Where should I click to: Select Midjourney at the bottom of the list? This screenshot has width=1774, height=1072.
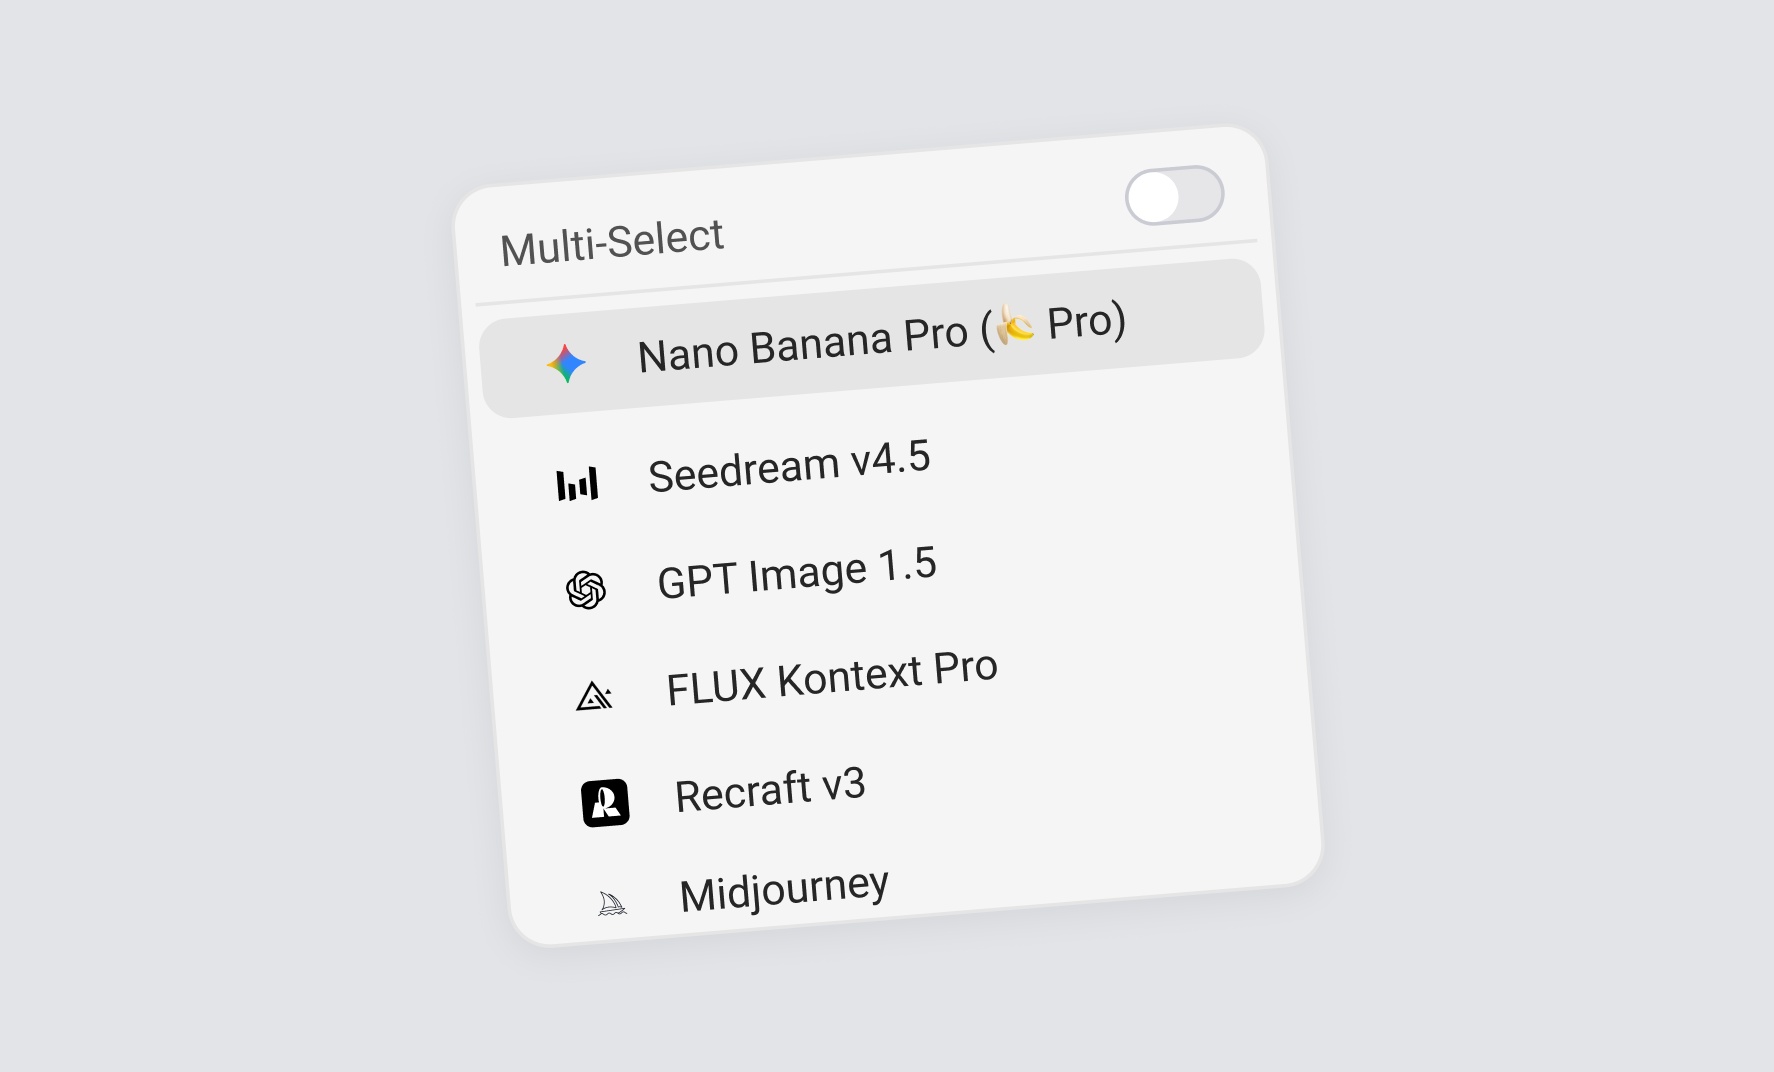pyautogui.click(x=784, y=887)
